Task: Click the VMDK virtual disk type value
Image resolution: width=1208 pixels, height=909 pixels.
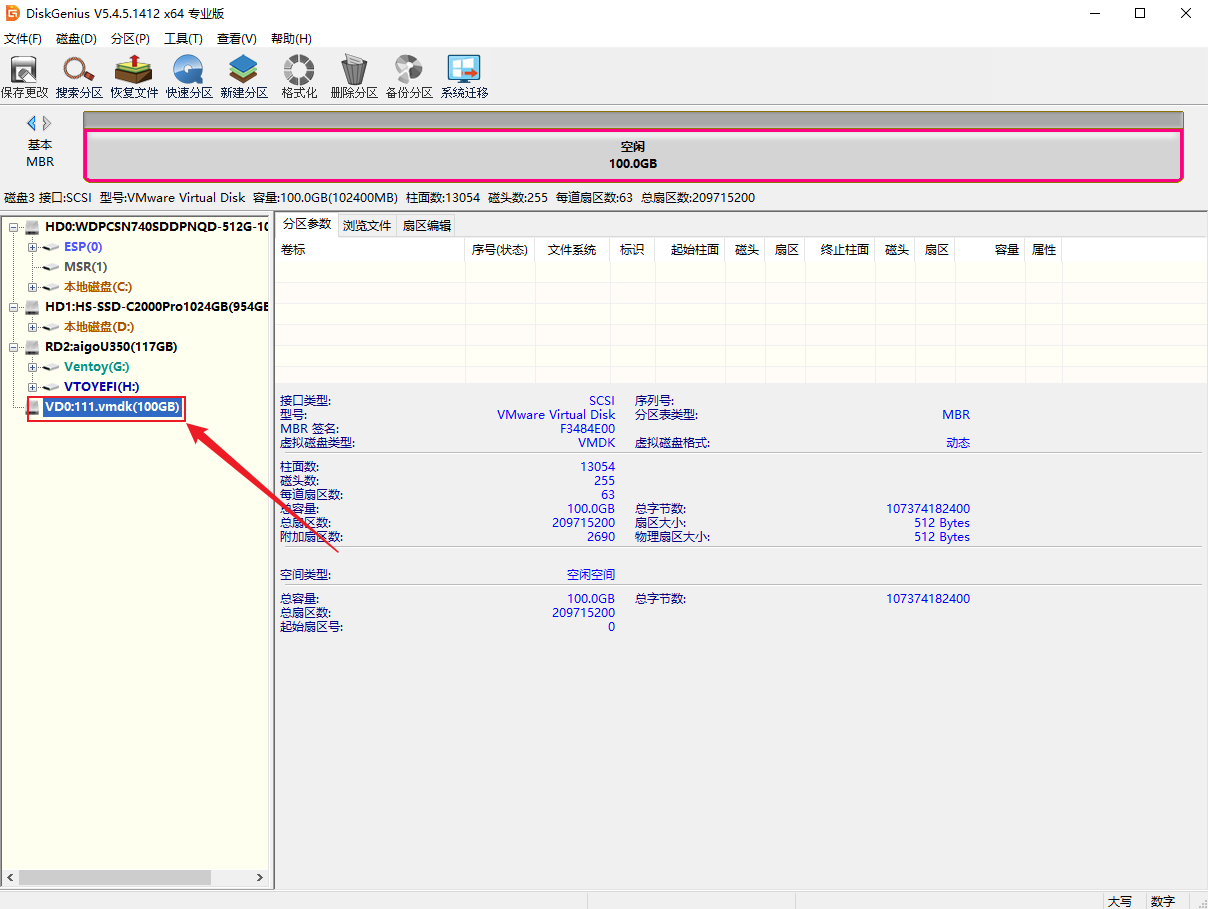Action: [x=597, y=443]
